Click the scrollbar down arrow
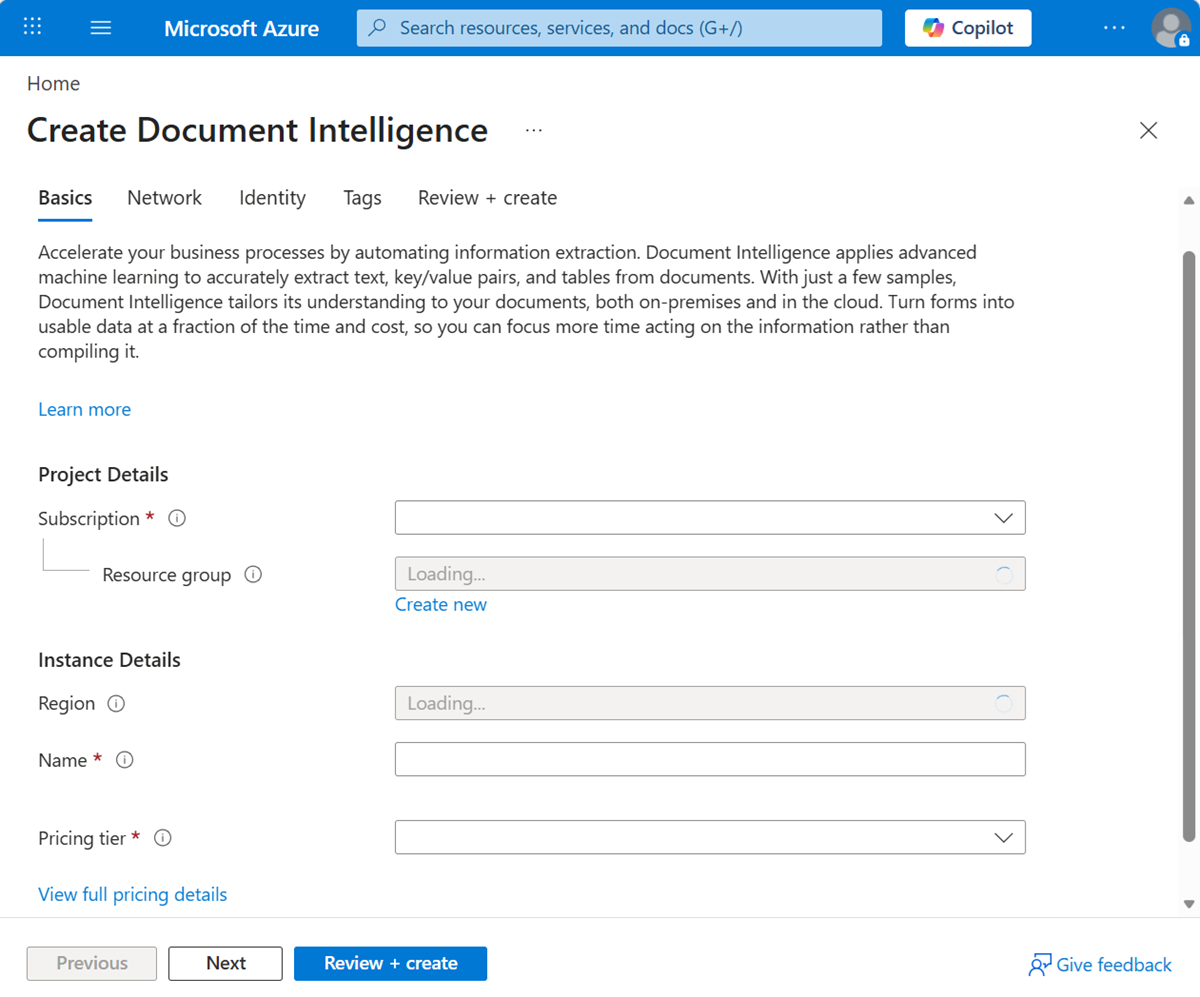1200x997 pixels. [1189, 903]
